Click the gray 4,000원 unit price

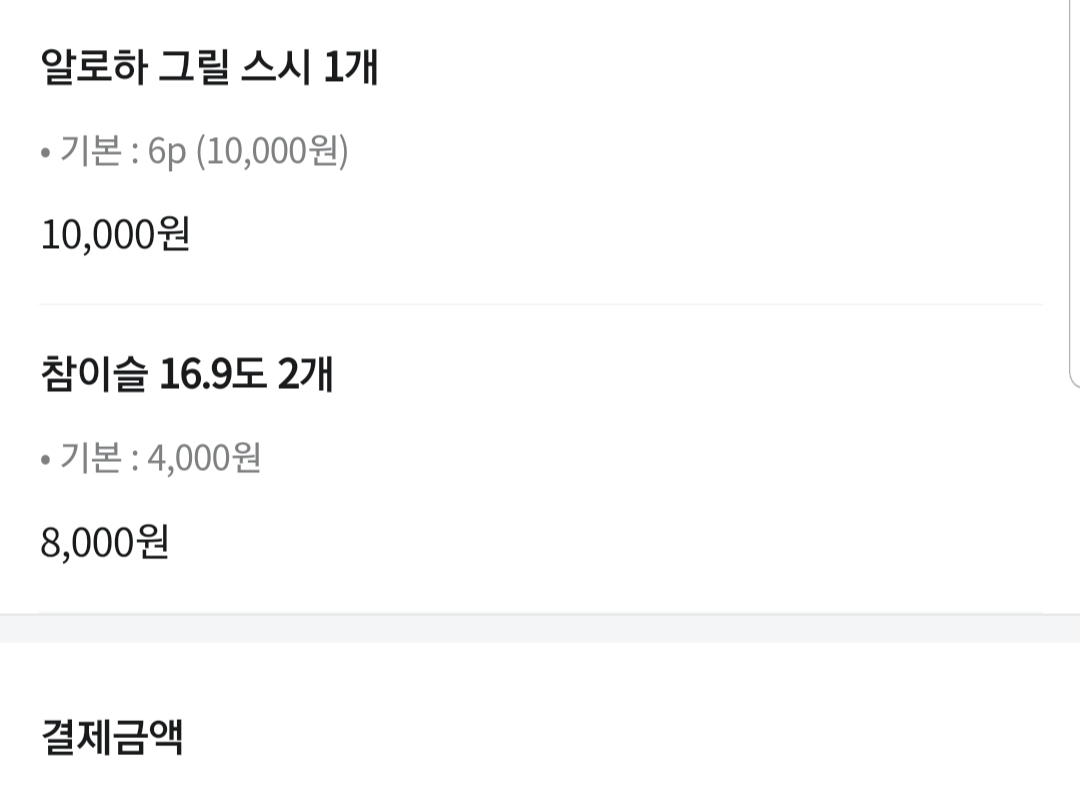(205, 458)
